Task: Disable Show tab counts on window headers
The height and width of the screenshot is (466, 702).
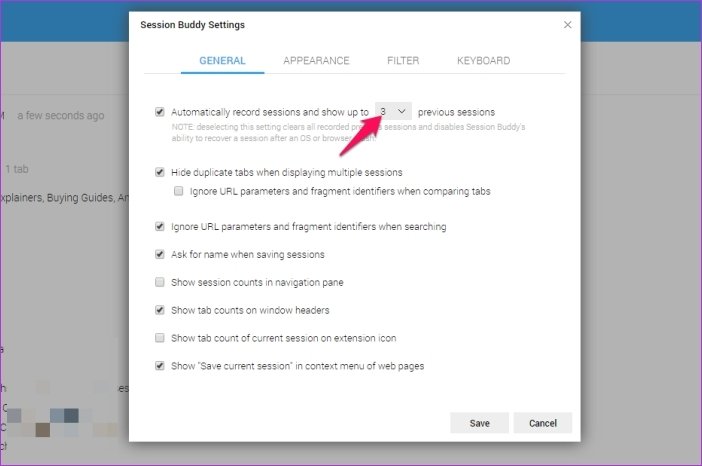Action: pyautogui.click(x=160, y=311)
